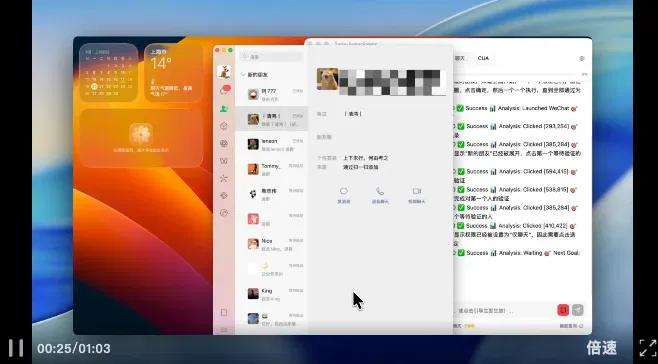Open the 14° weather widget on desktop

click(174, 72)
